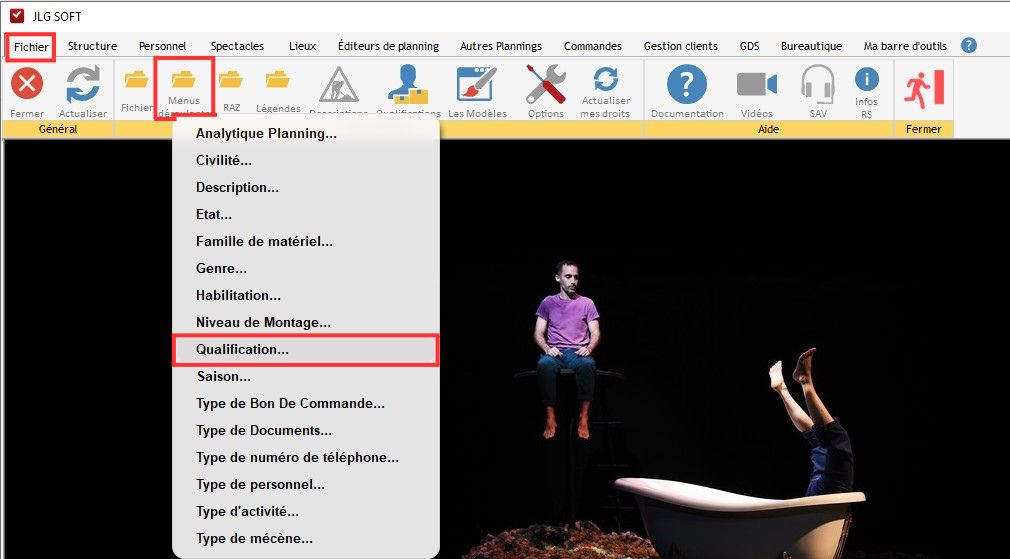Open the Fichier folder dropdown in ribbon
This screenshot has height=559, width=1010.
point(136,80)
